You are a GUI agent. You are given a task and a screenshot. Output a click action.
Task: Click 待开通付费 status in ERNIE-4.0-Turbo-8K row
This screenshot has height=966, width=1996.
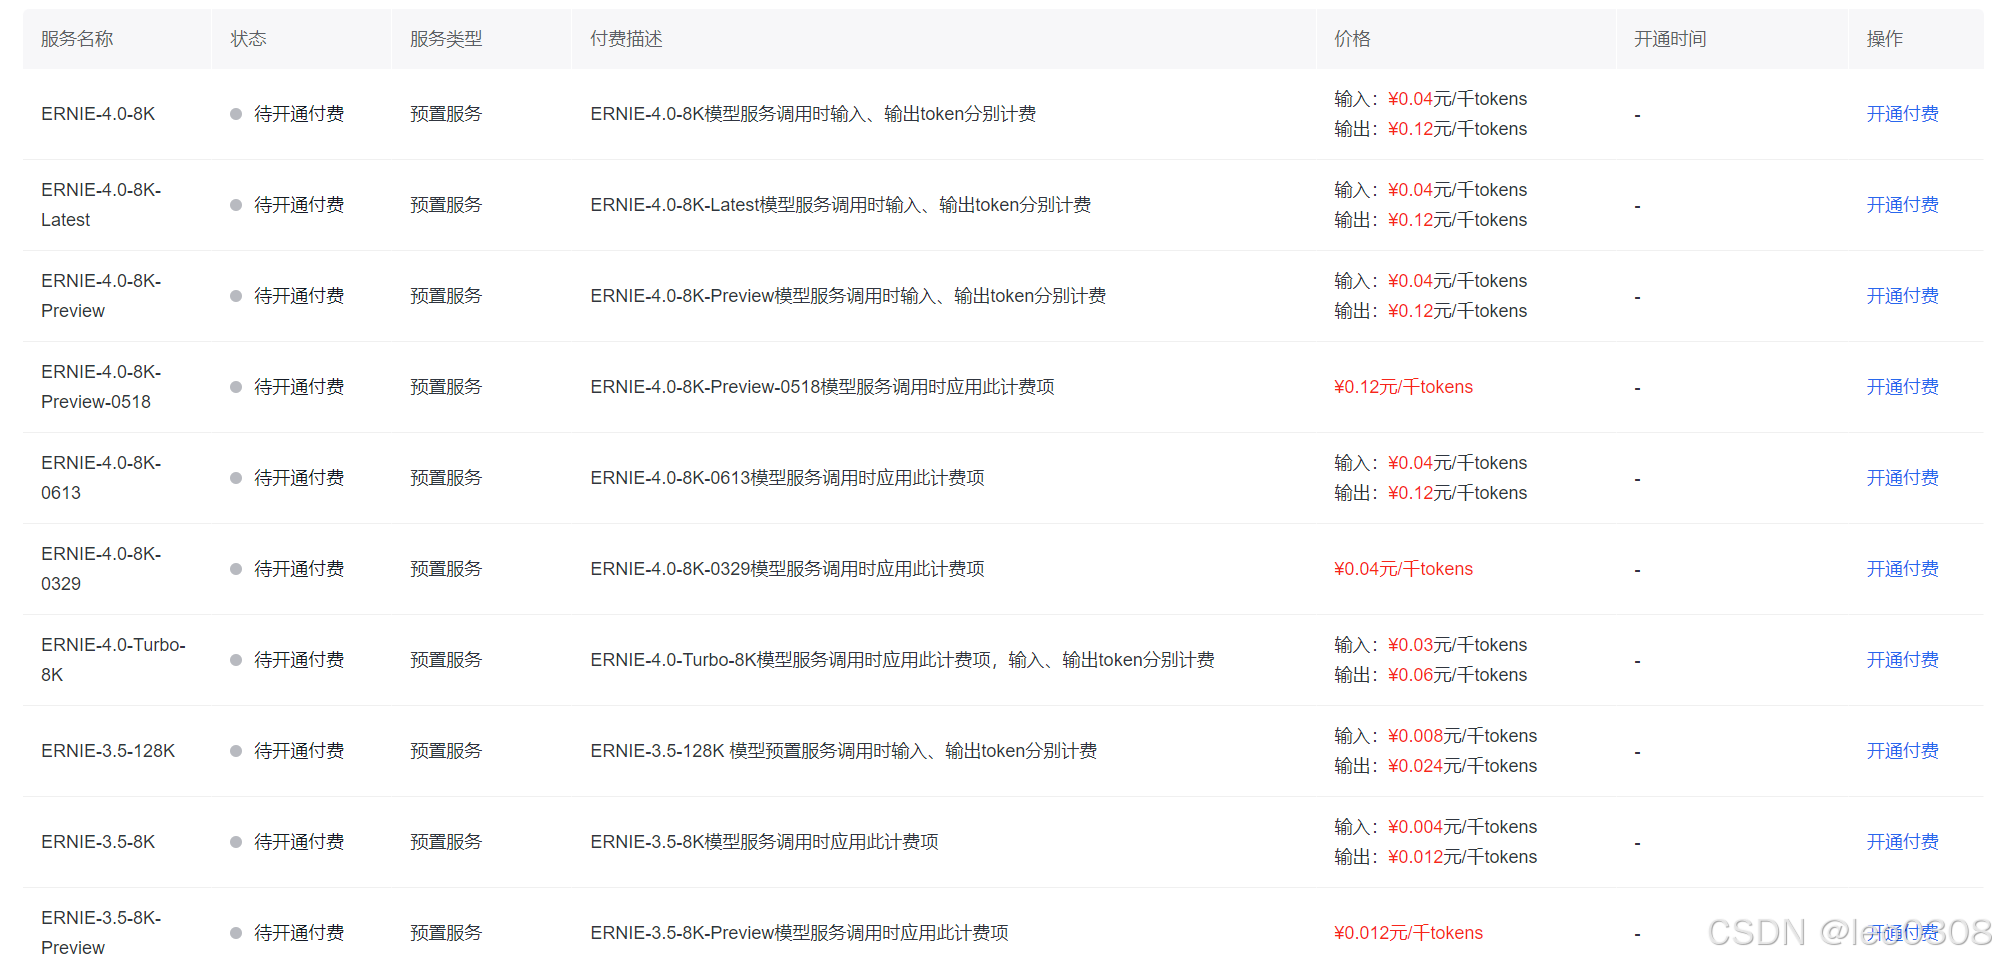pos(299,660)
